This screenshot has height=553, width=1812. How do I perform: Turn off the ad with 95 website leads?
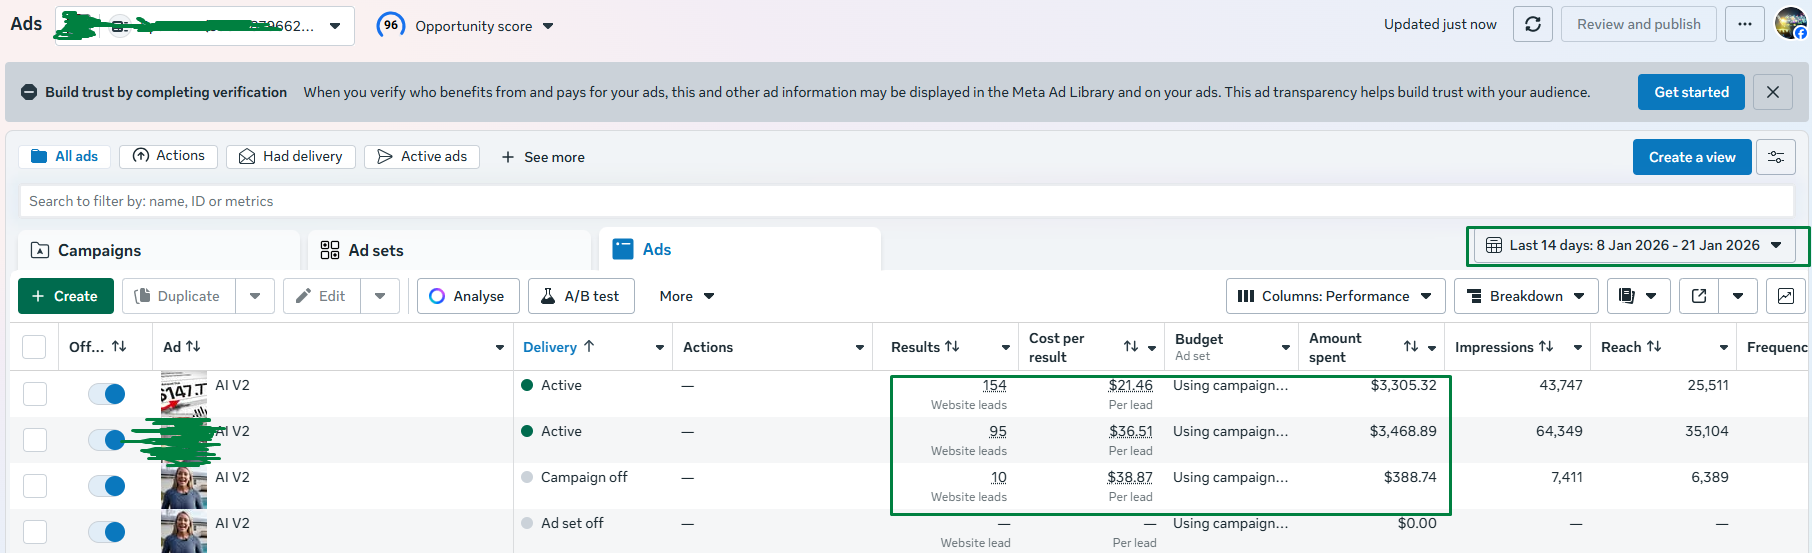(107, 440)
